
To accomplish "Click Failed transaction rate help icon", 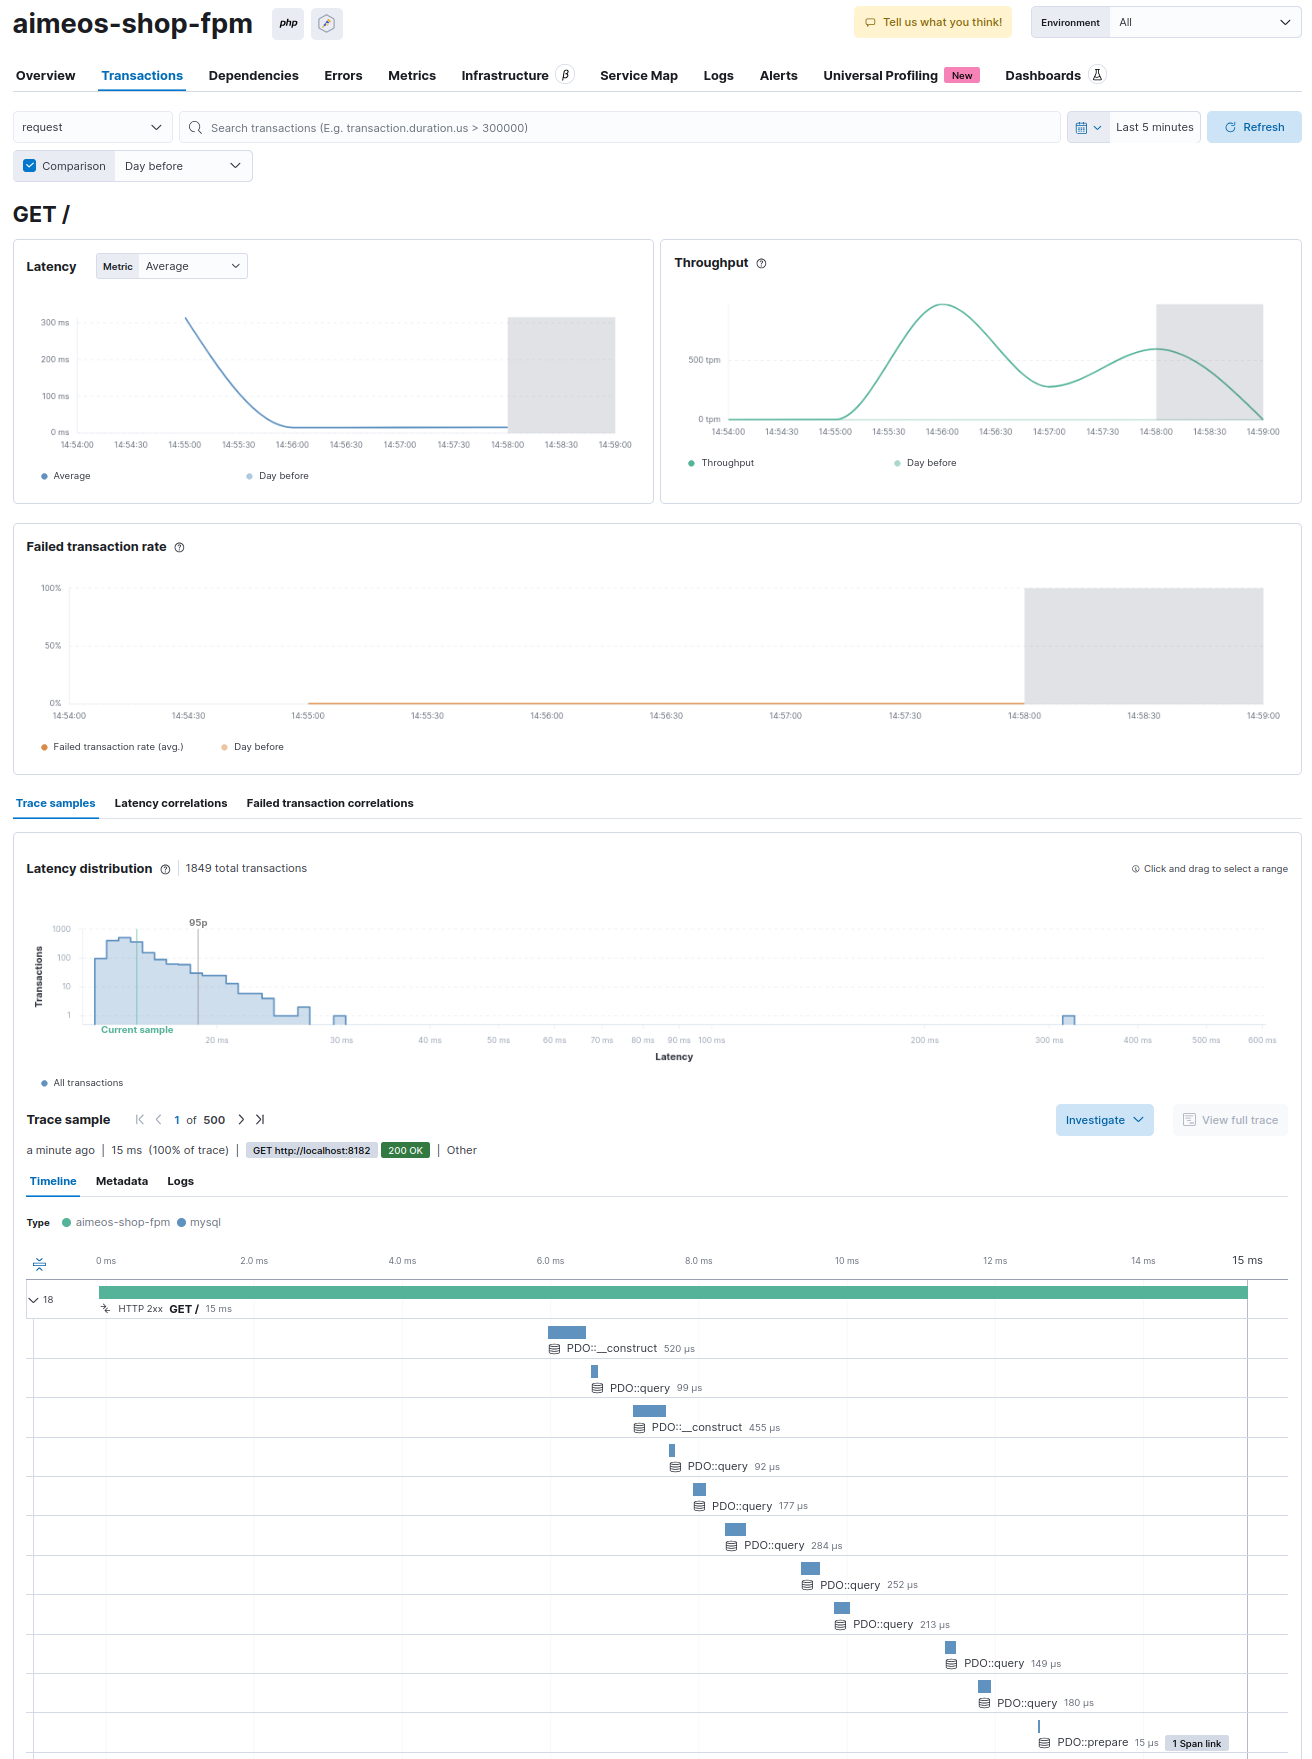I will (180, 548).
